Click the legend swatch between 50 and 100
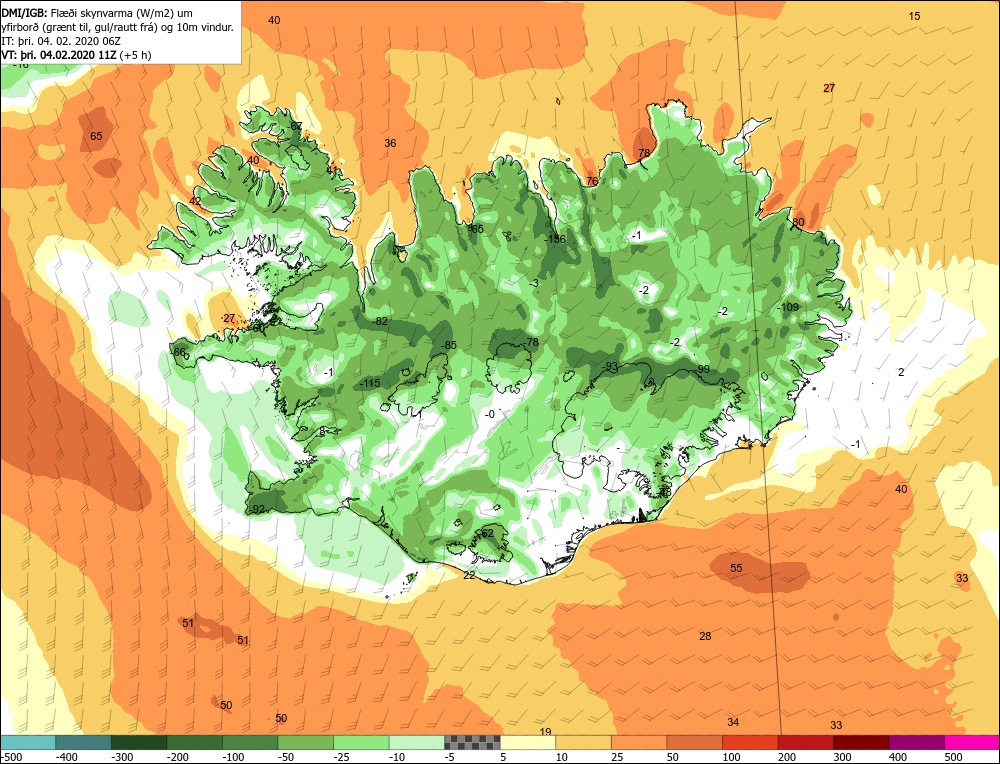 (695, 742)
